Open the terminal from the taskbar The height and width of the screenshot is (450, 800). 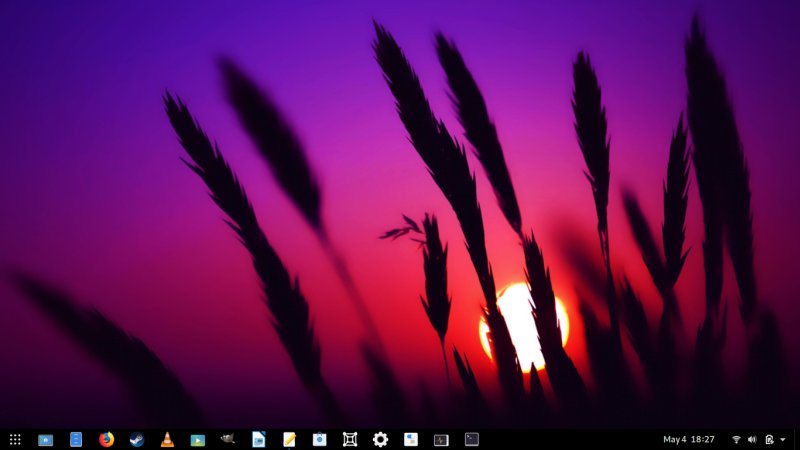[x=471, y=439]
